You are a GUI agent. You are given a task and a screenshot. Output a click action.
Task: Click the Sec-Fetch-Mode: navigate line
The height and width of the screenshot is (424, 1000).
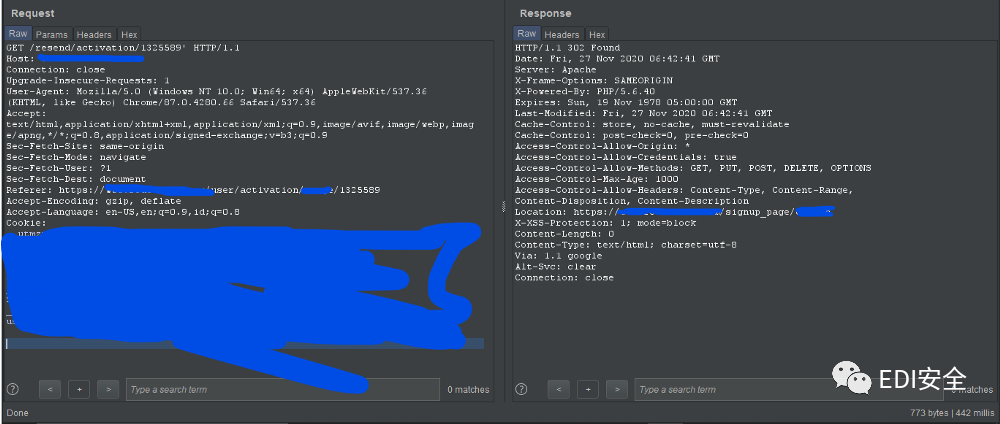pos(77,157)
